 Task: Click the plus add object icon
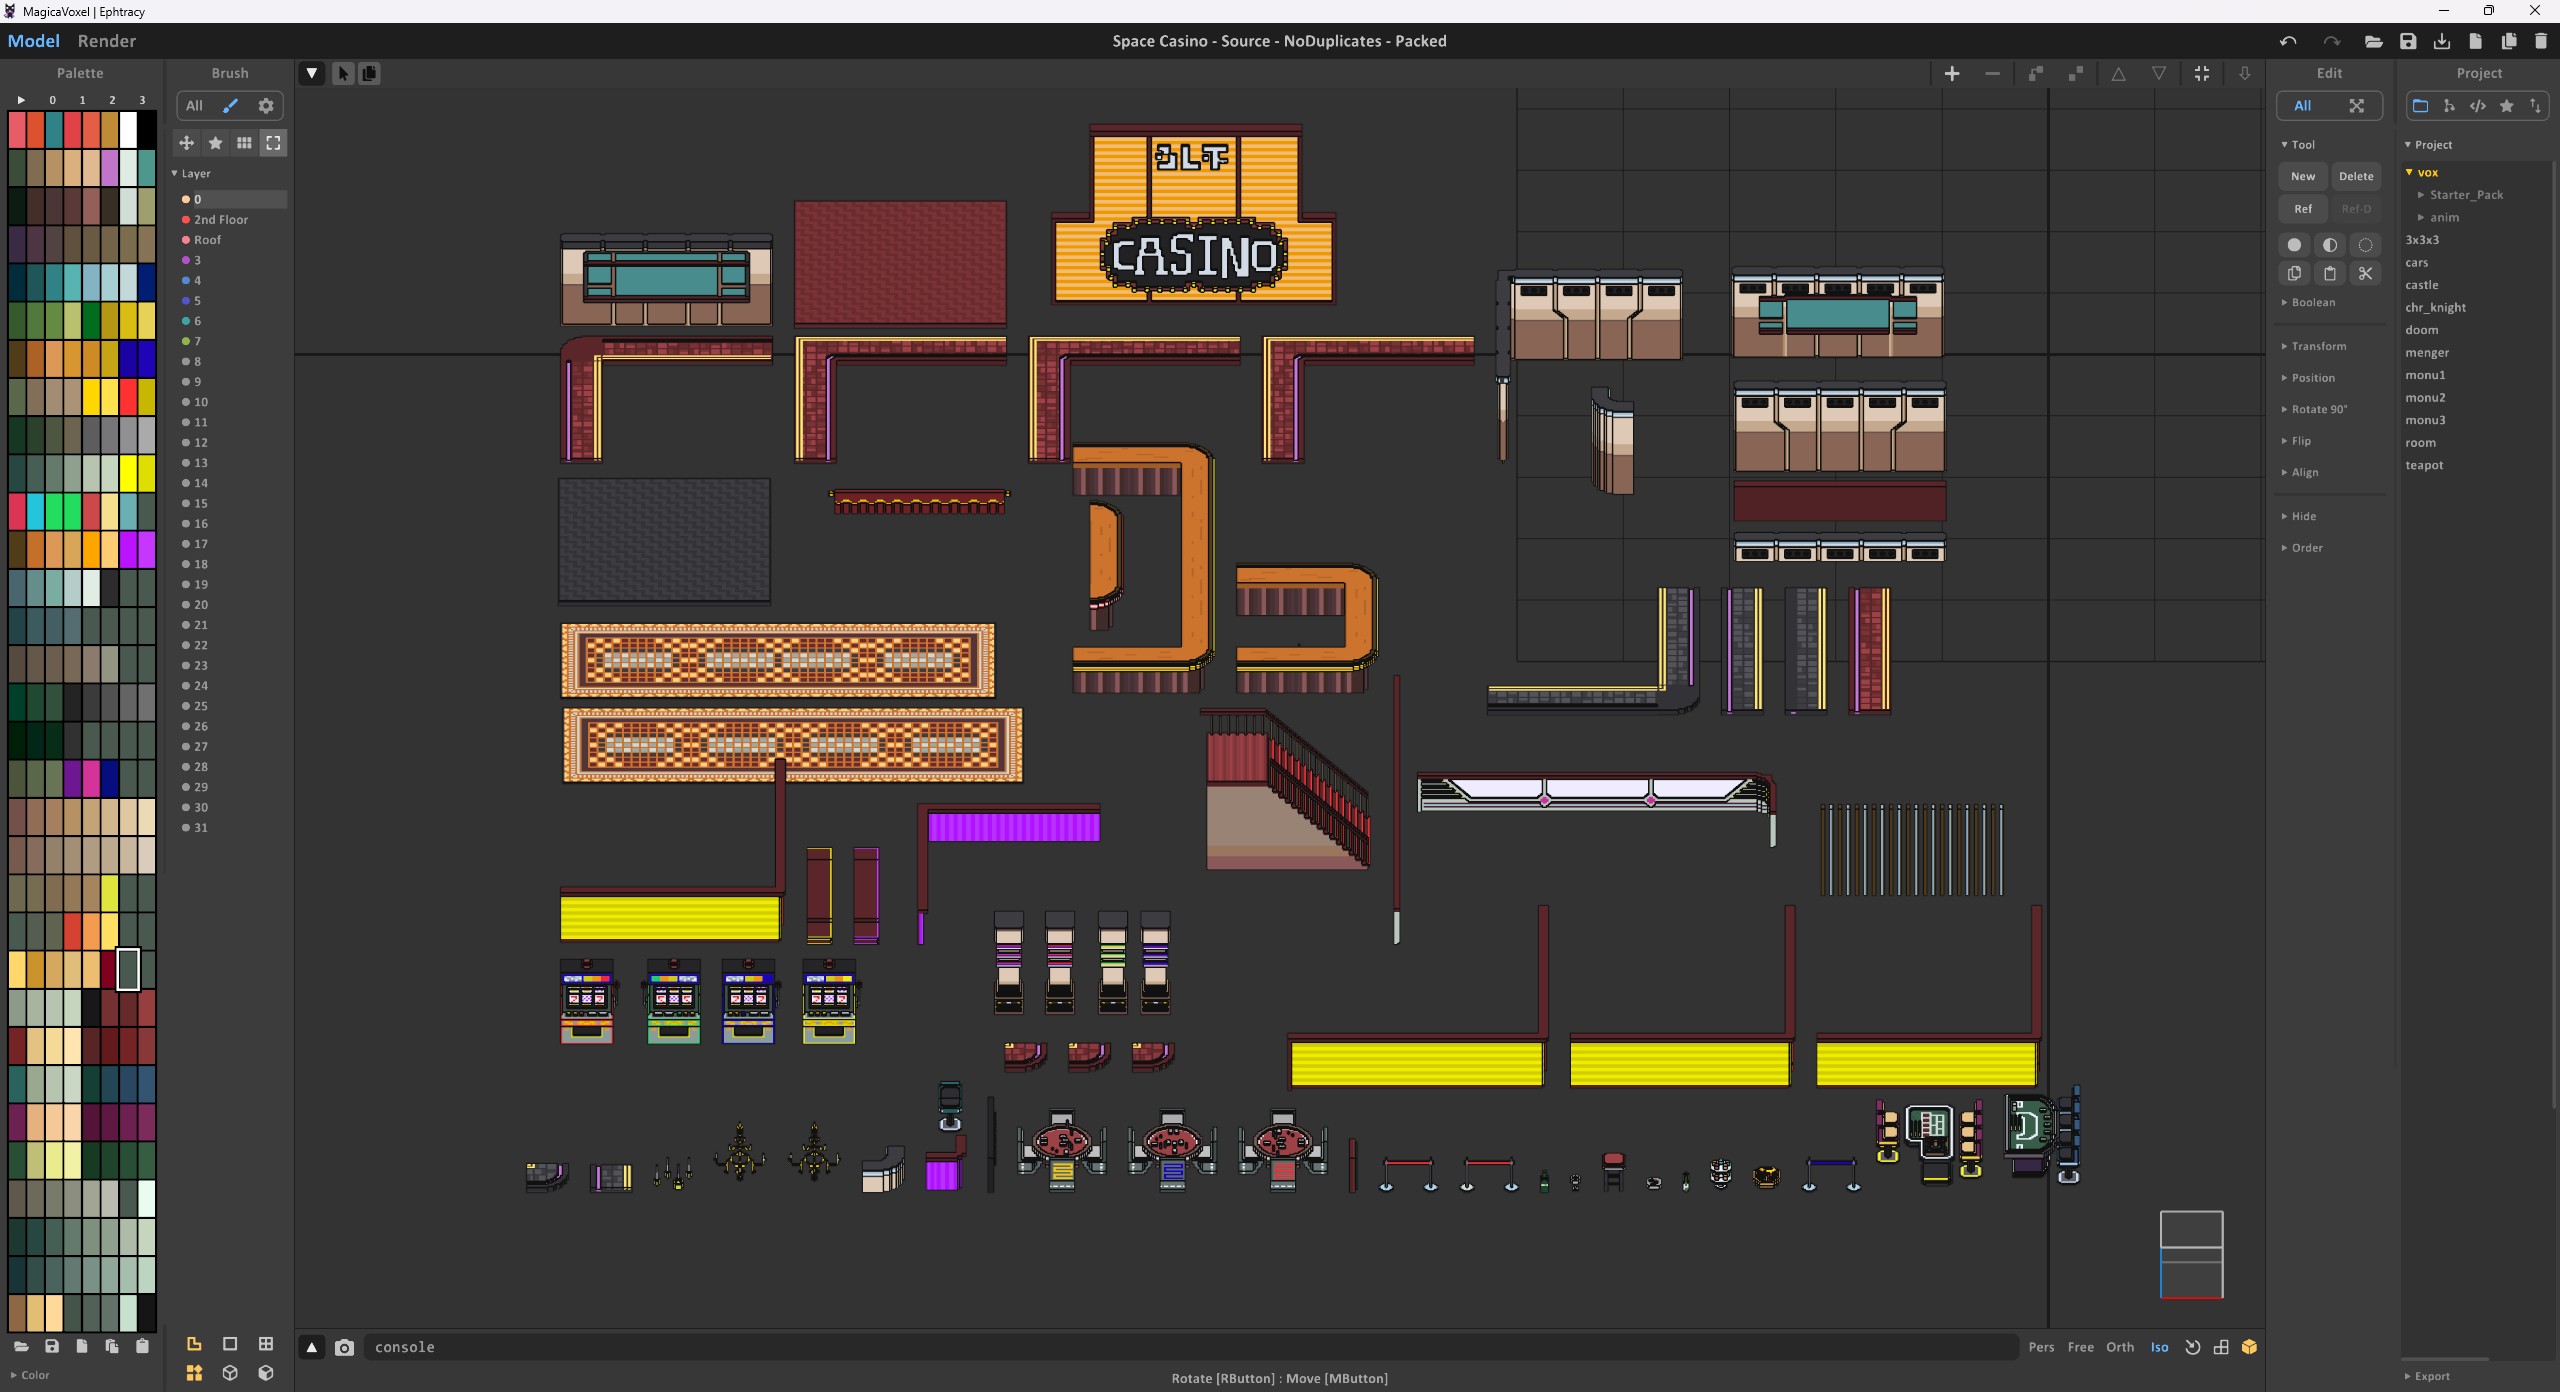[1951, 73]
